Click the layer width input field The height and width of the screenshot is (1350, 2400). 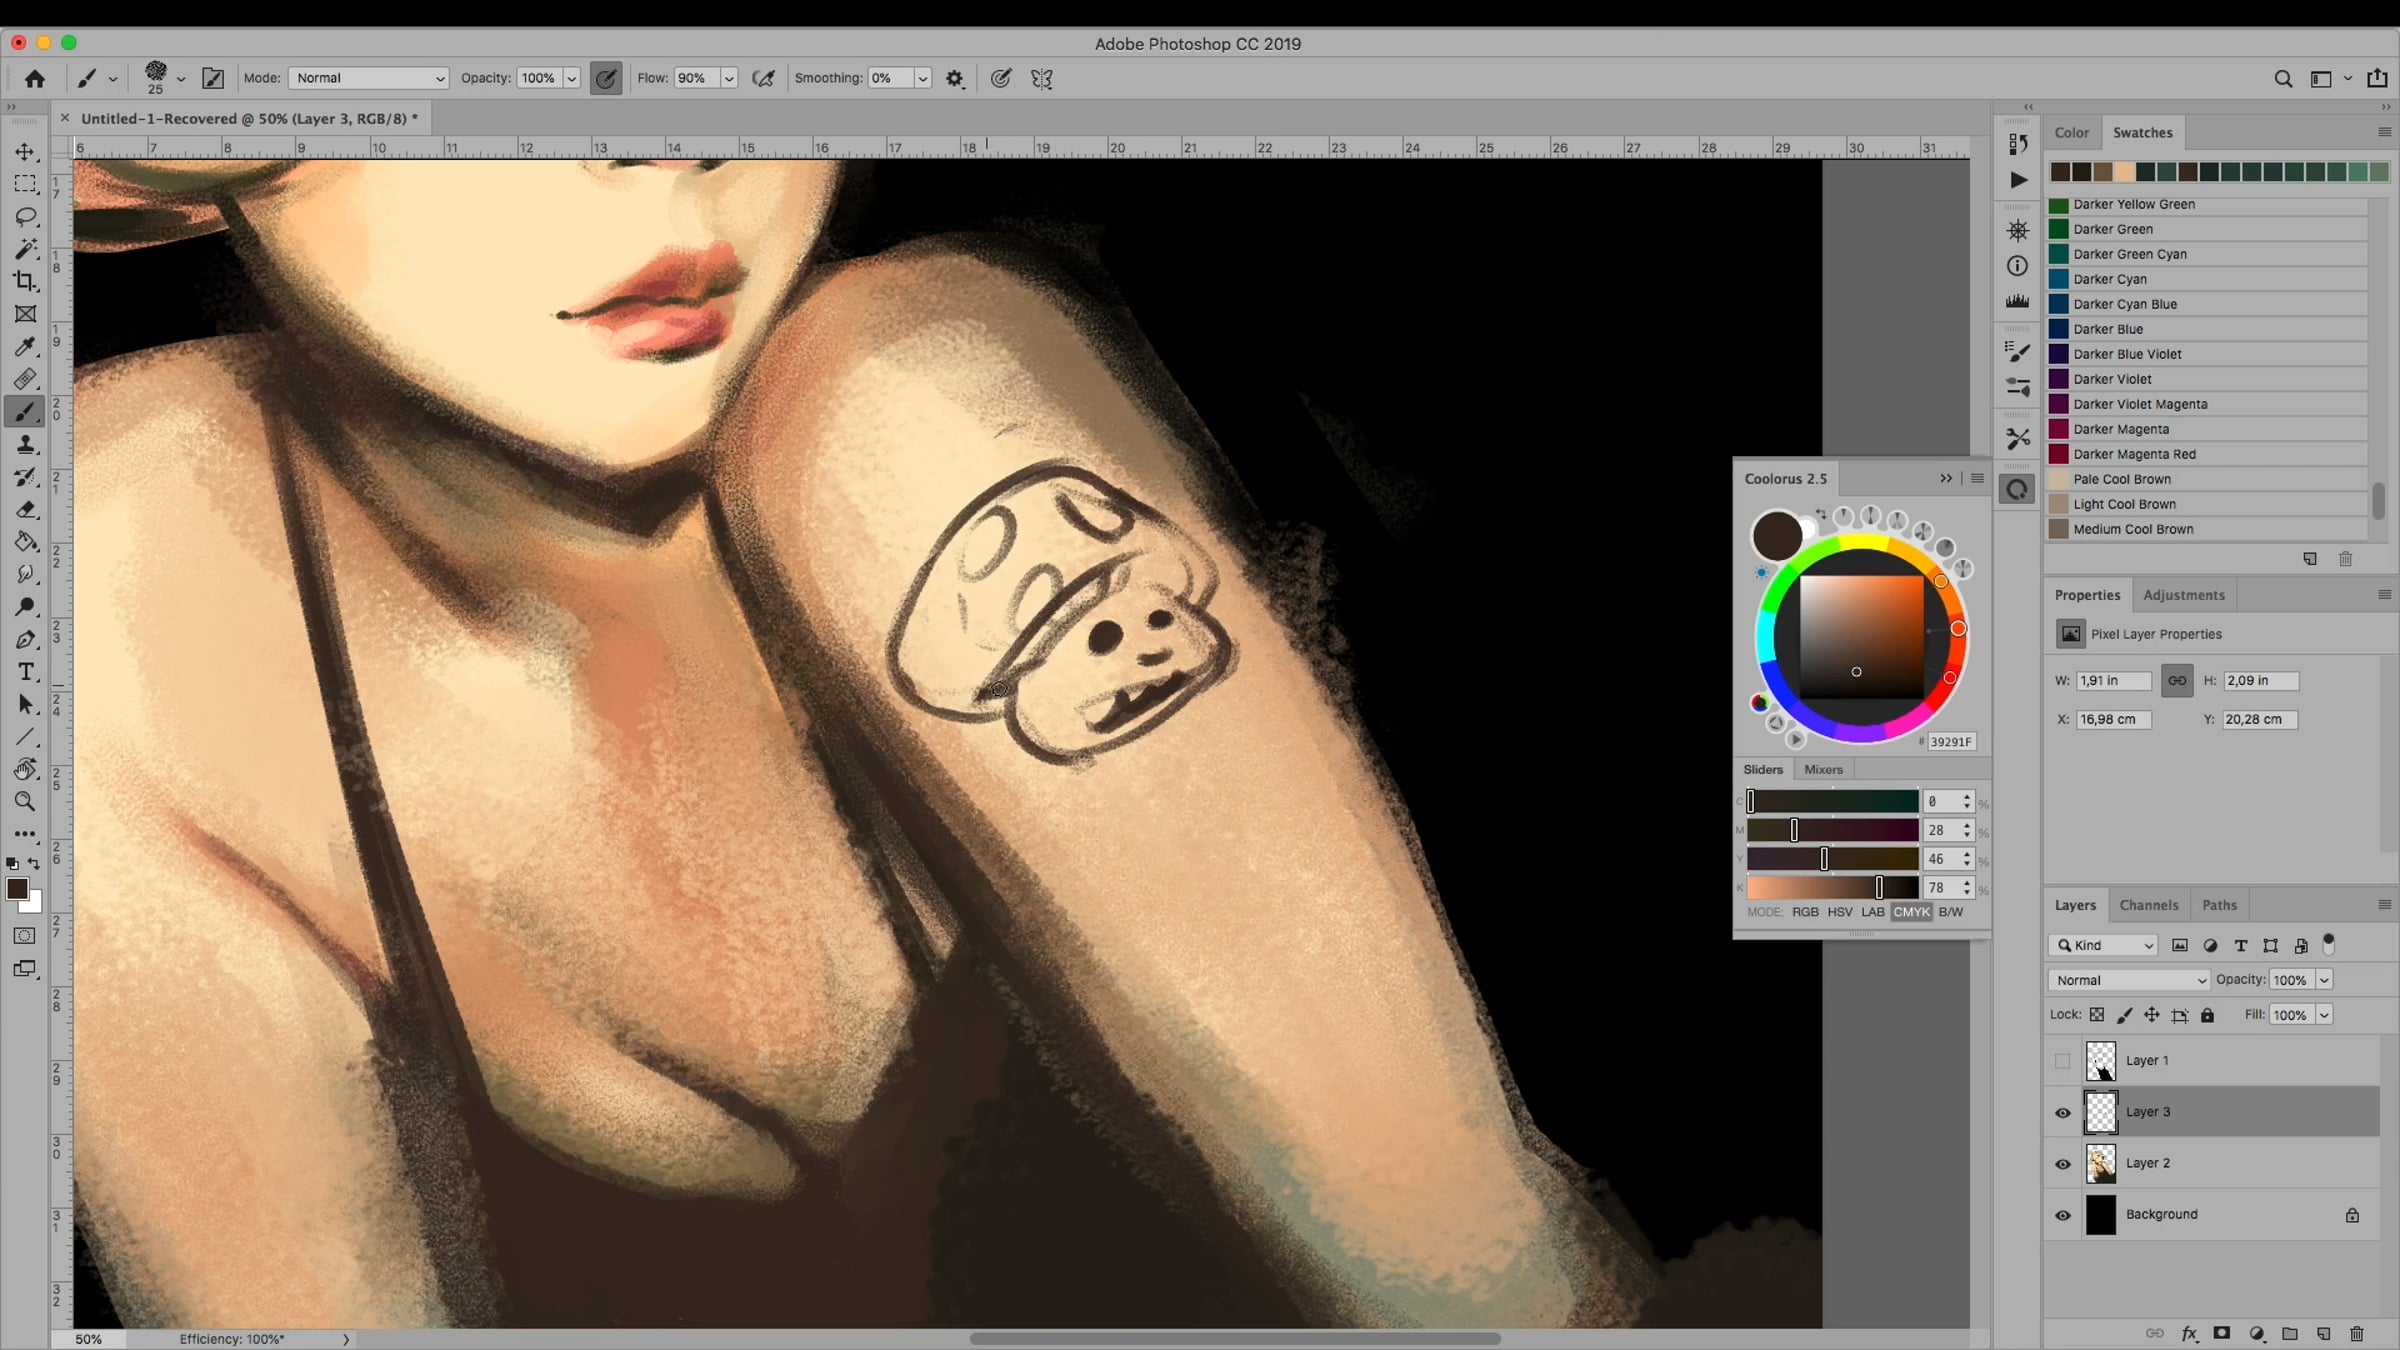2112,680
